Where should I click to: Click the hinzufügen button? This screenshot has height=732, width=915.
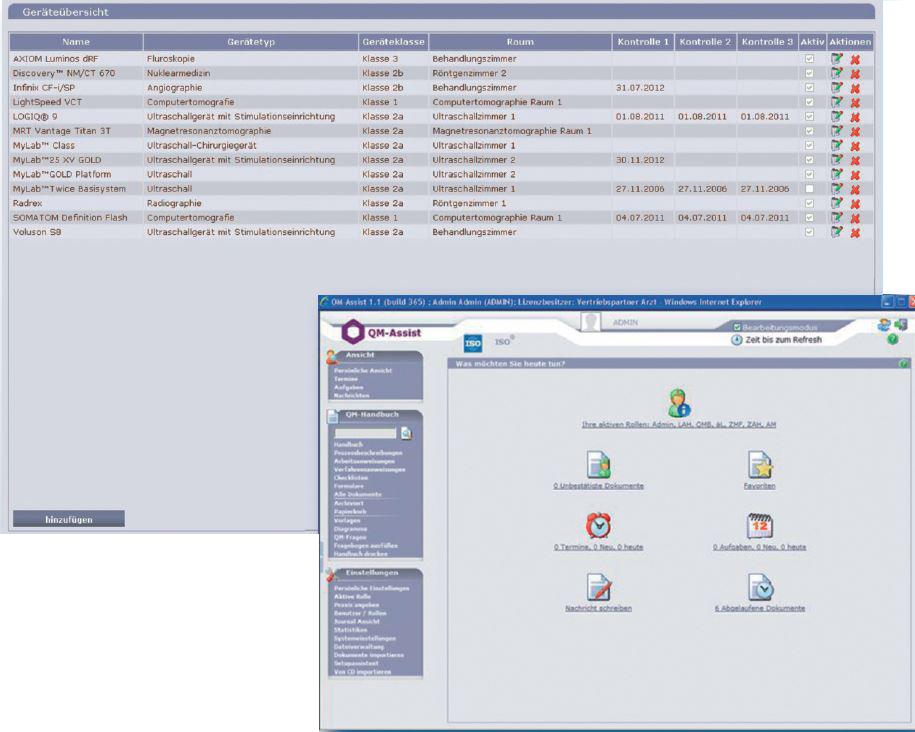coord(69,519)
